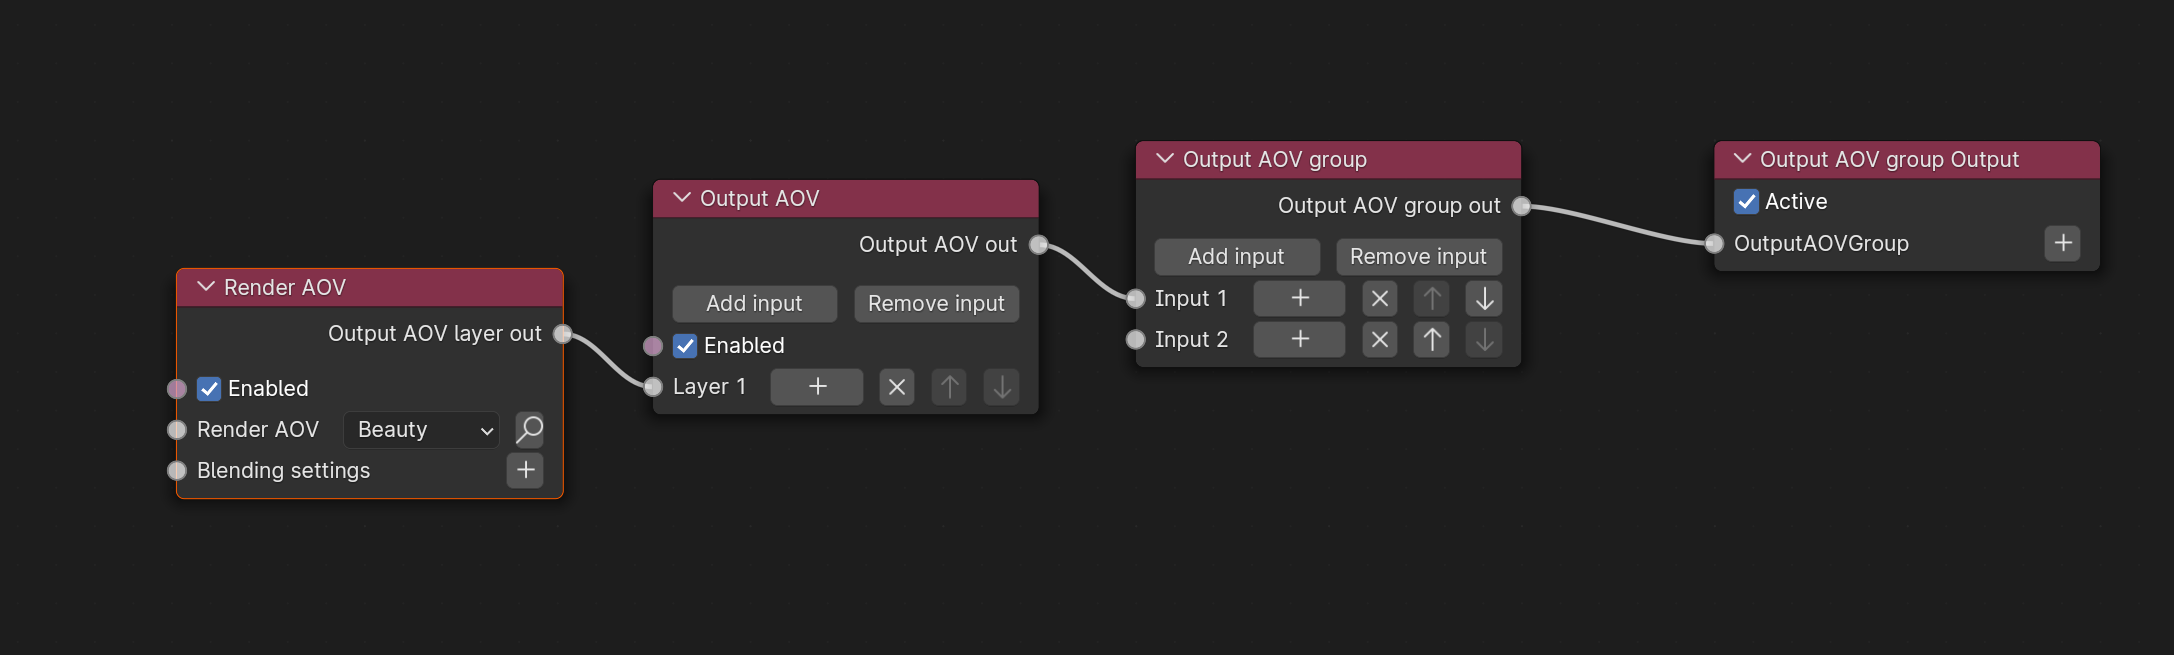Click the plus button on Layer 1 row
Viewport: 2174px width, 655px height.
817,387
